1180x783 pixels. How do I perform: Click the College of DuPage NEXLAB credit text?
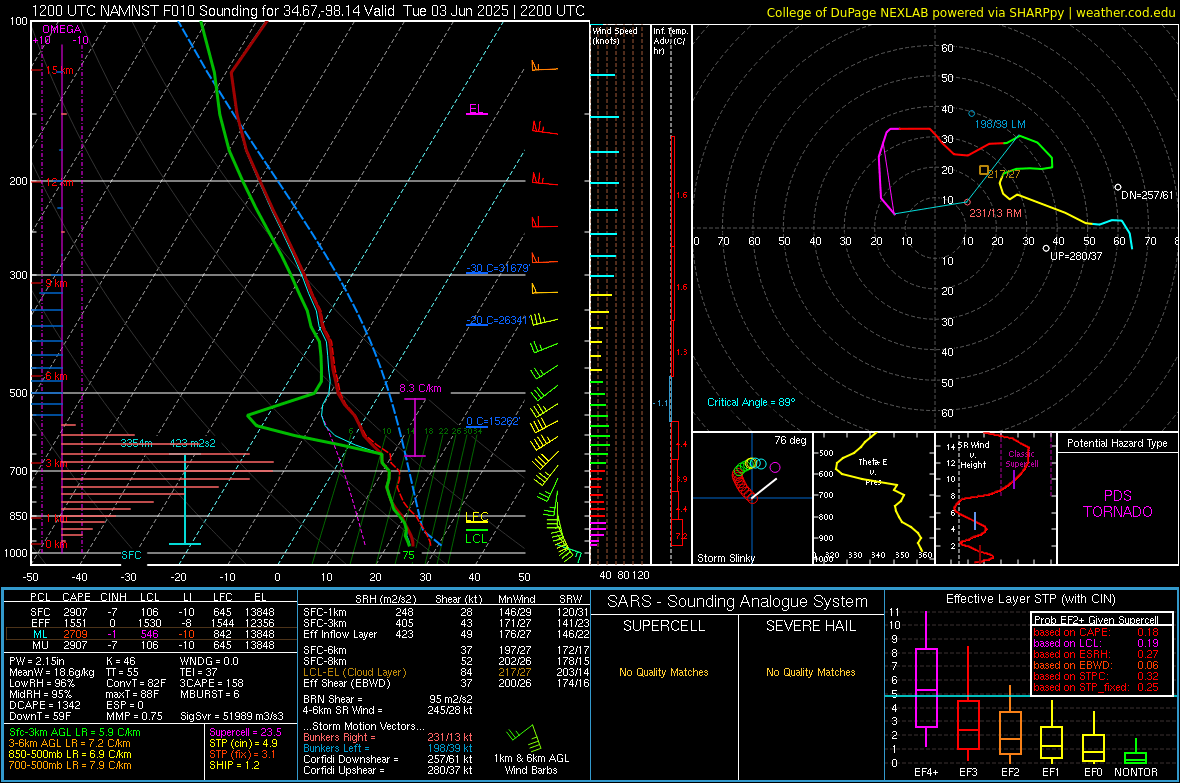click(x=970, y=12)
